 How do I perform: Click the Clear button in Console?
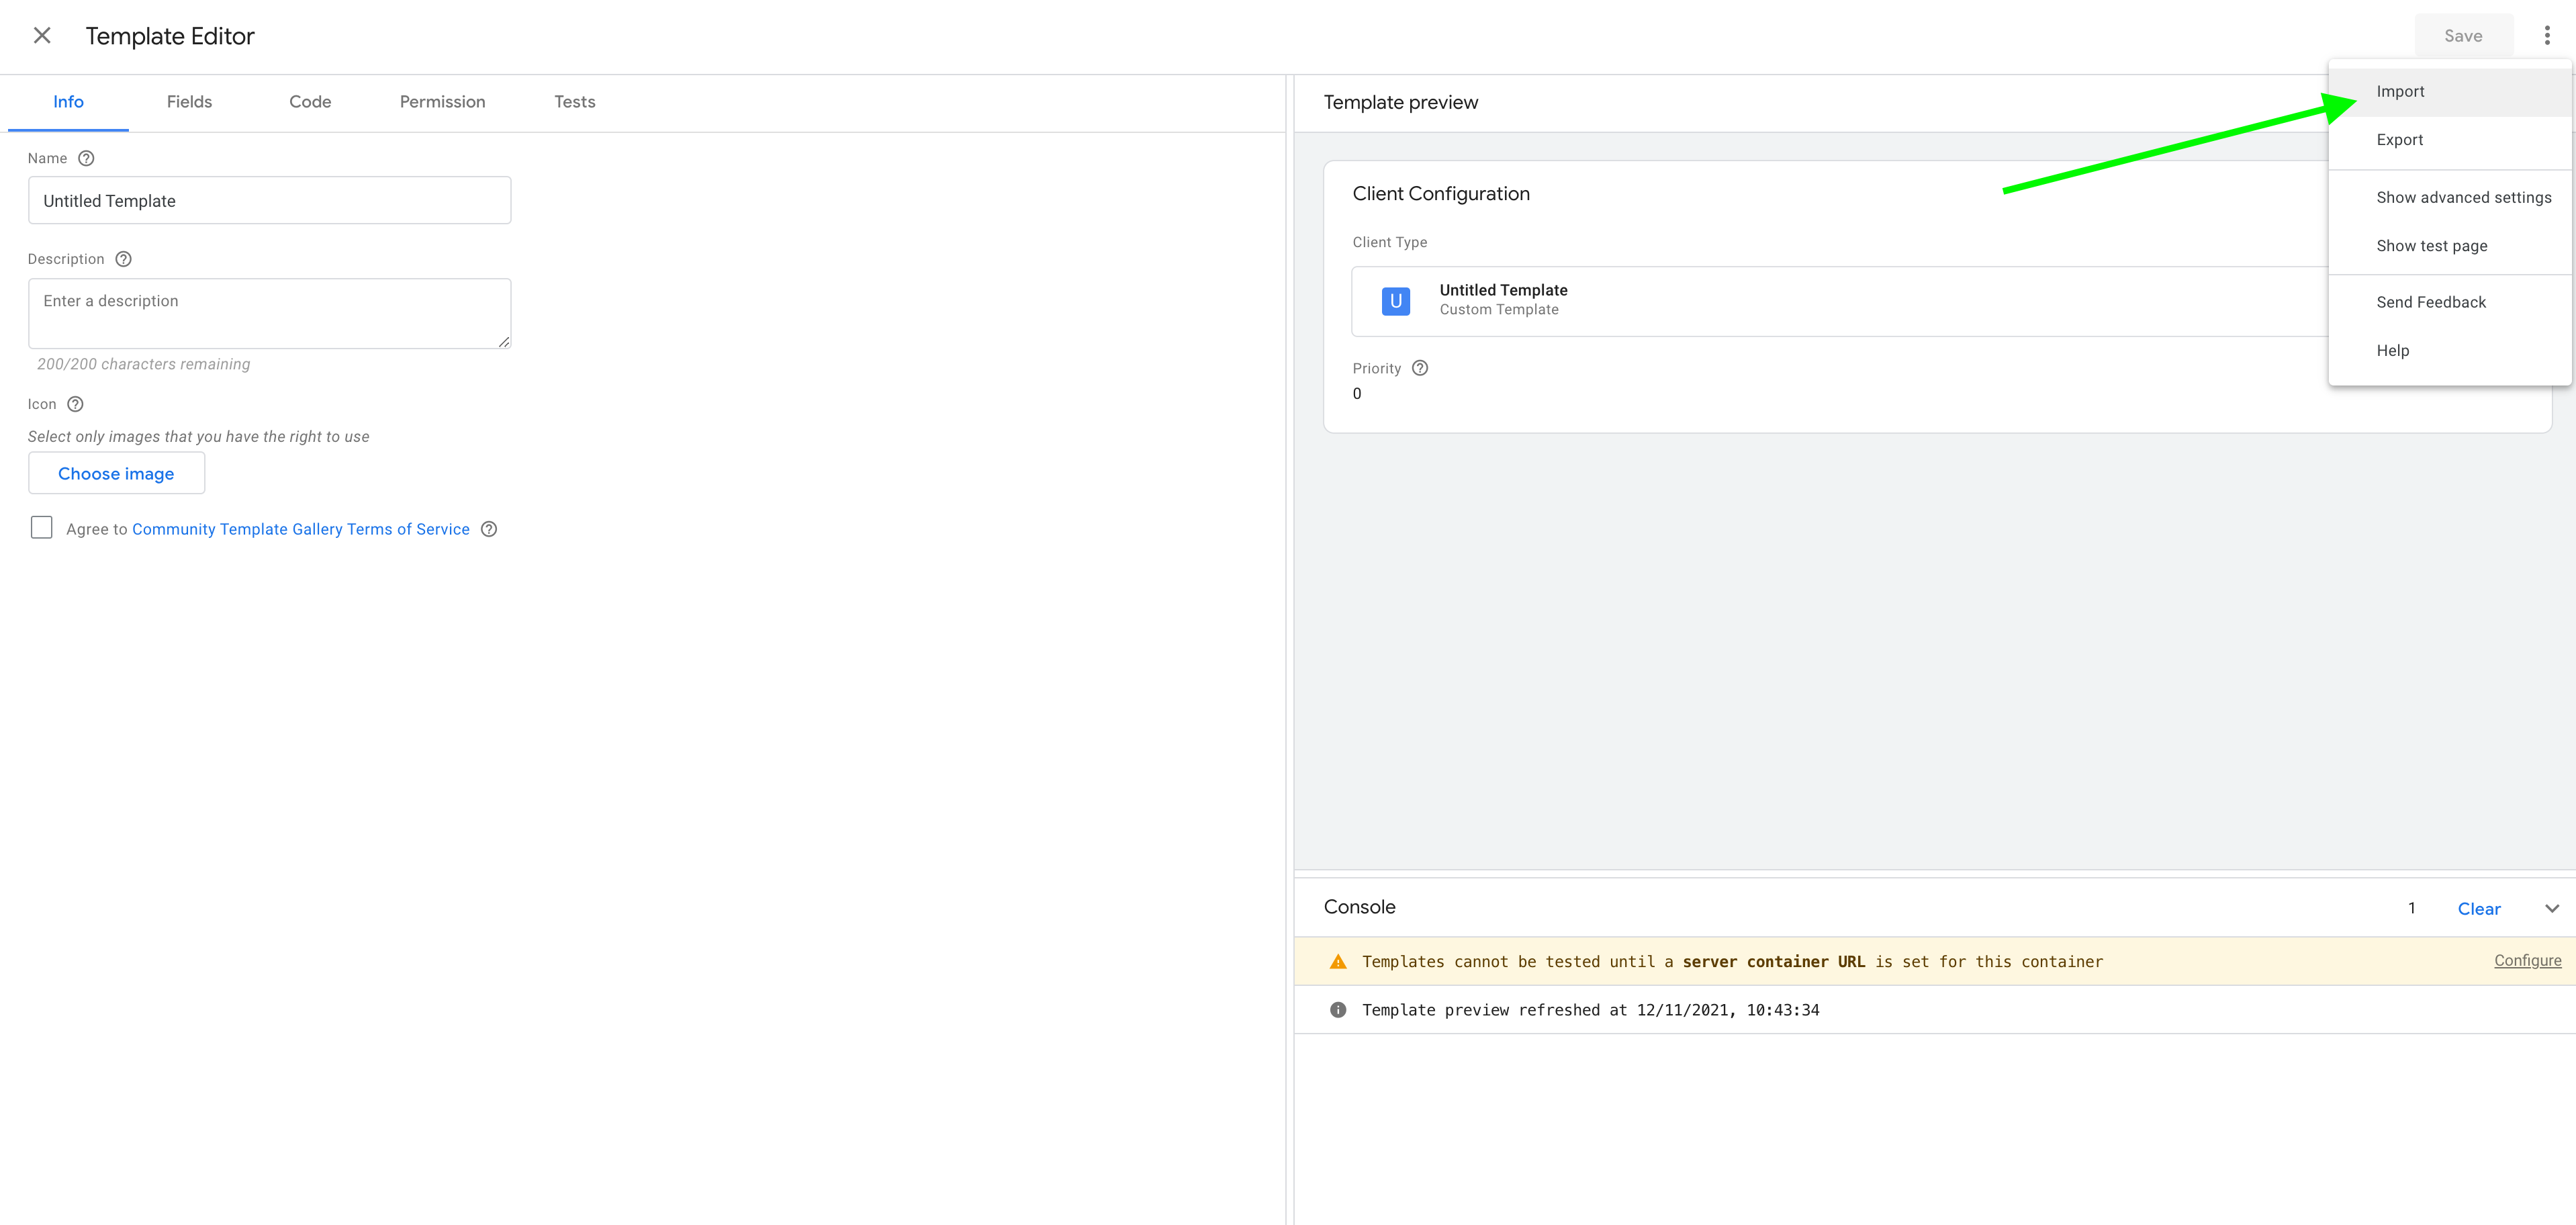[x=2481, y=908]
